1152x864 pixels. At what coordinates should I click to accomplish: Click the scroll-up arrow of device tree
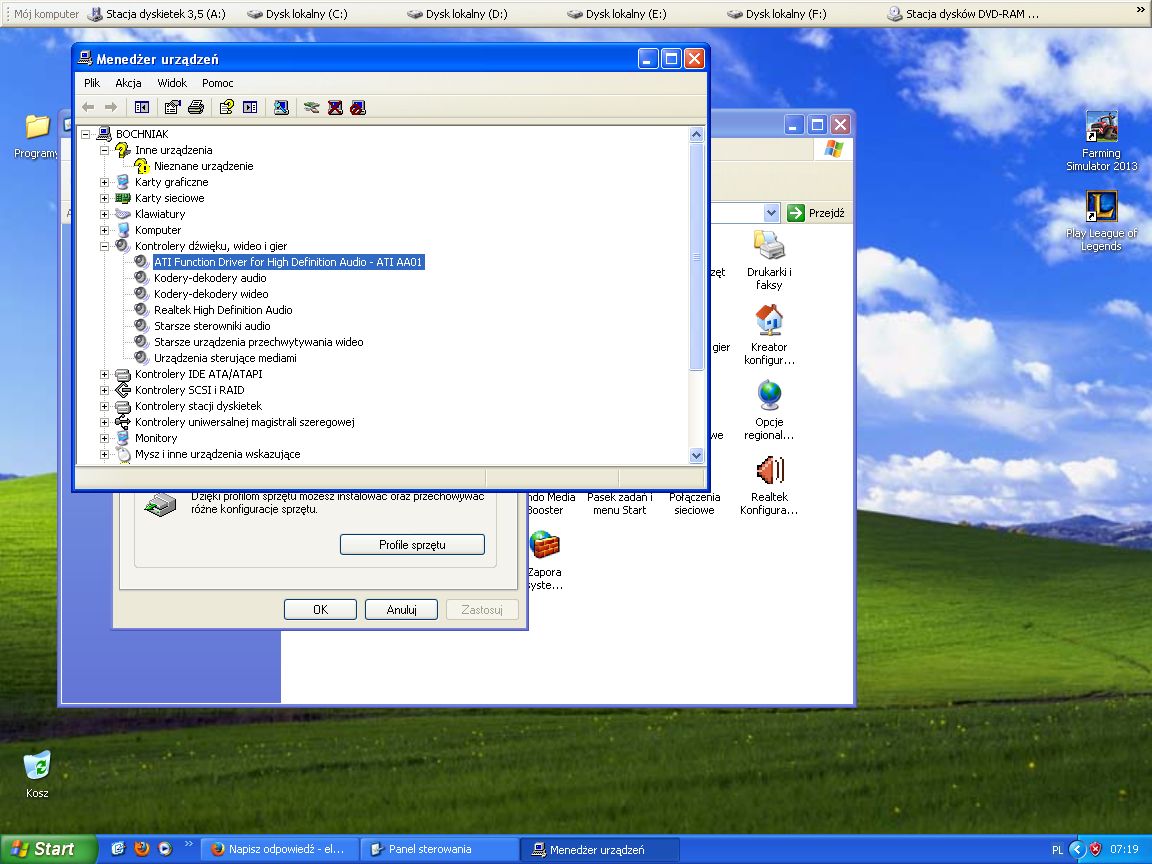pos(696,134)
